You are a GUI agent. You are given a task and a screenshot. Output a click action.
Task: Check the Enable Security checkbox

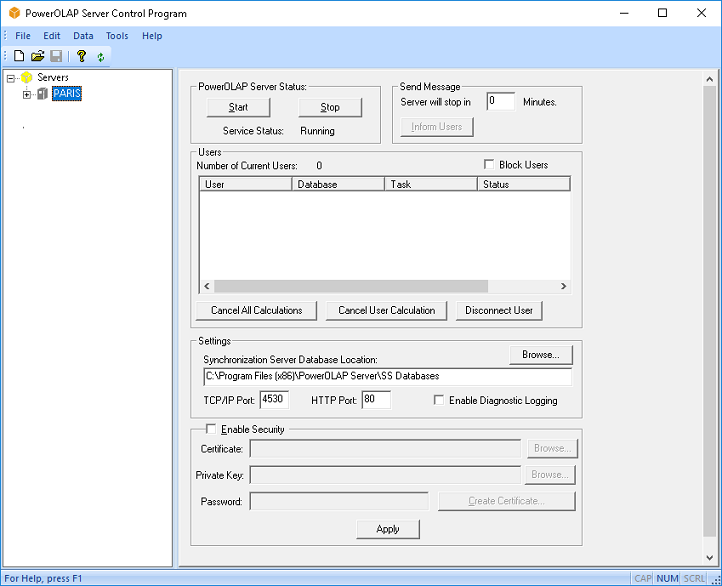point(211,429)
